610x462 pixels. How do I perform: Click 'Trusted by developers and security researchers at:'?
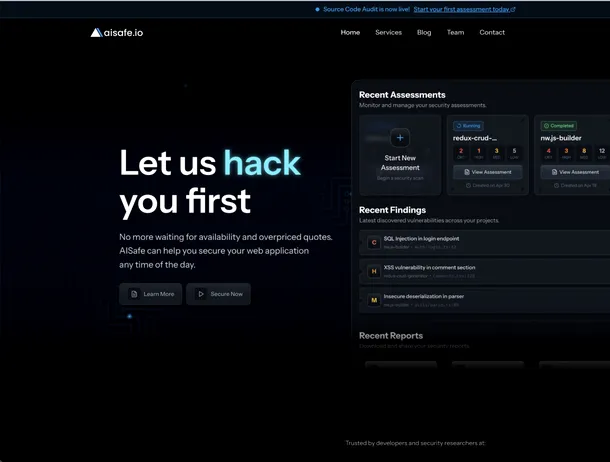coord(415,443)
